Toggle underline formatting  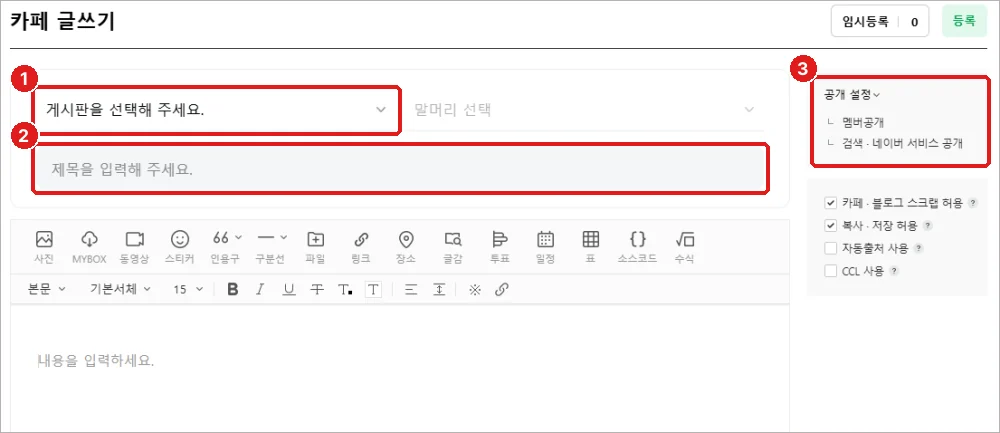pos(289,290)
